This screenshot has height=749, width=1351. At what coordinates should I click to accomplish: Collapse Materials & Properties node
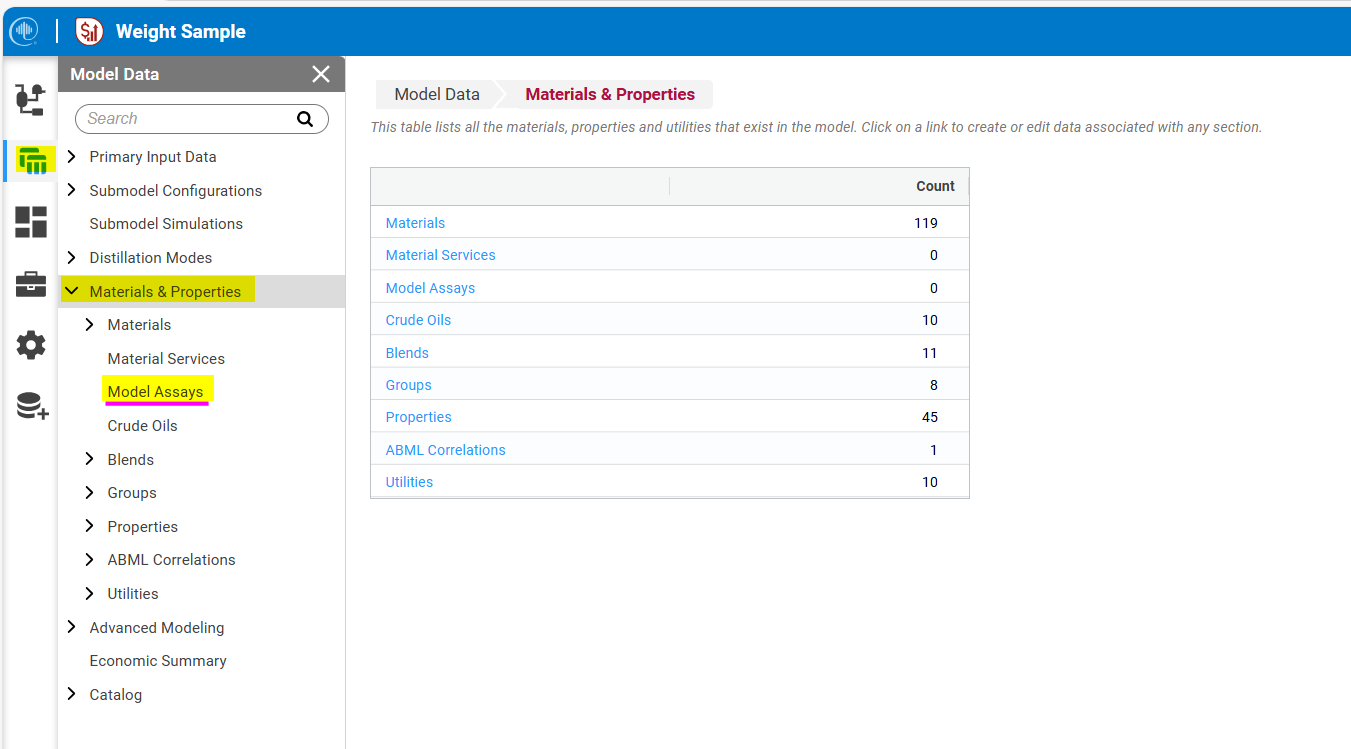[72, 292]
